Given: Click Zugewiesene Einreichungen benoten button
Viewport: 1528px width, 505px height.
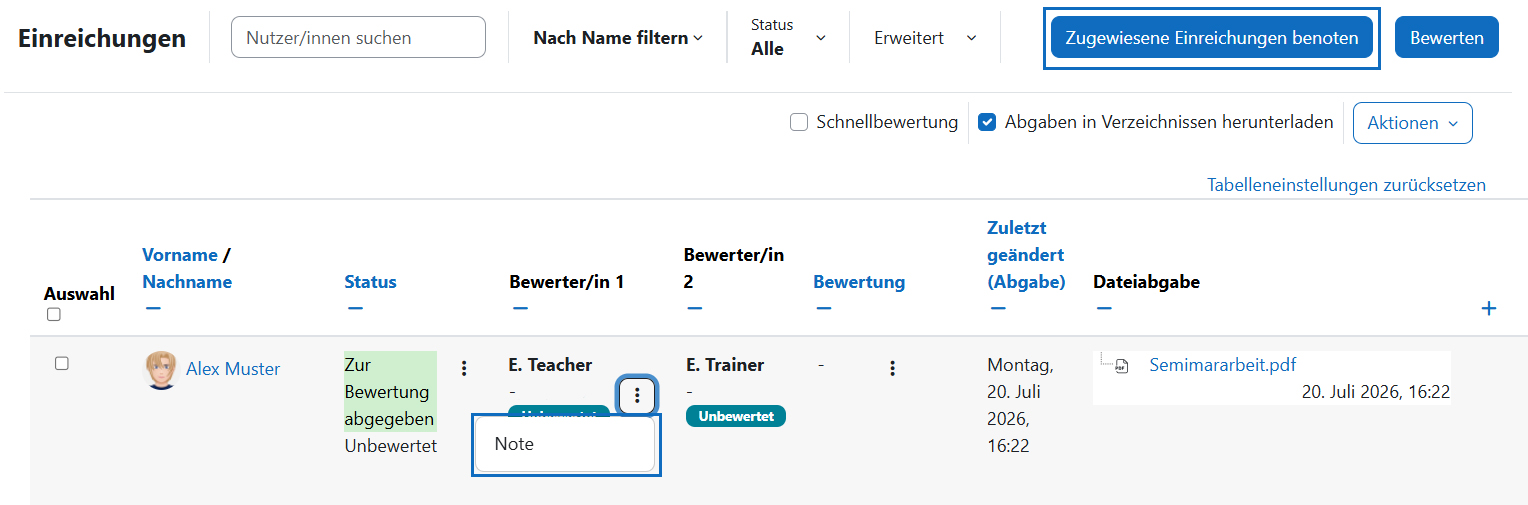Looking at the screenshot, I should [x=1212, y=38].
